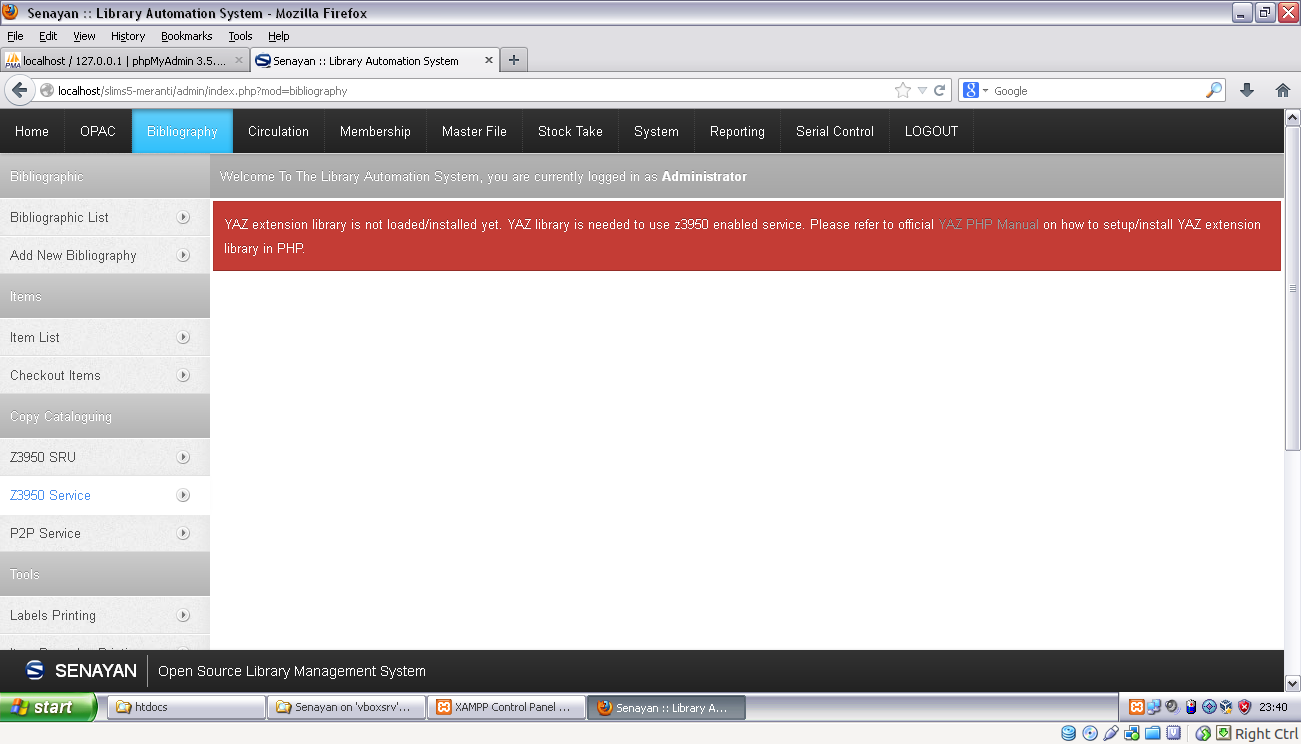Click the Firefox back arrow button
1301x744 pixels.
click(19, 90)
